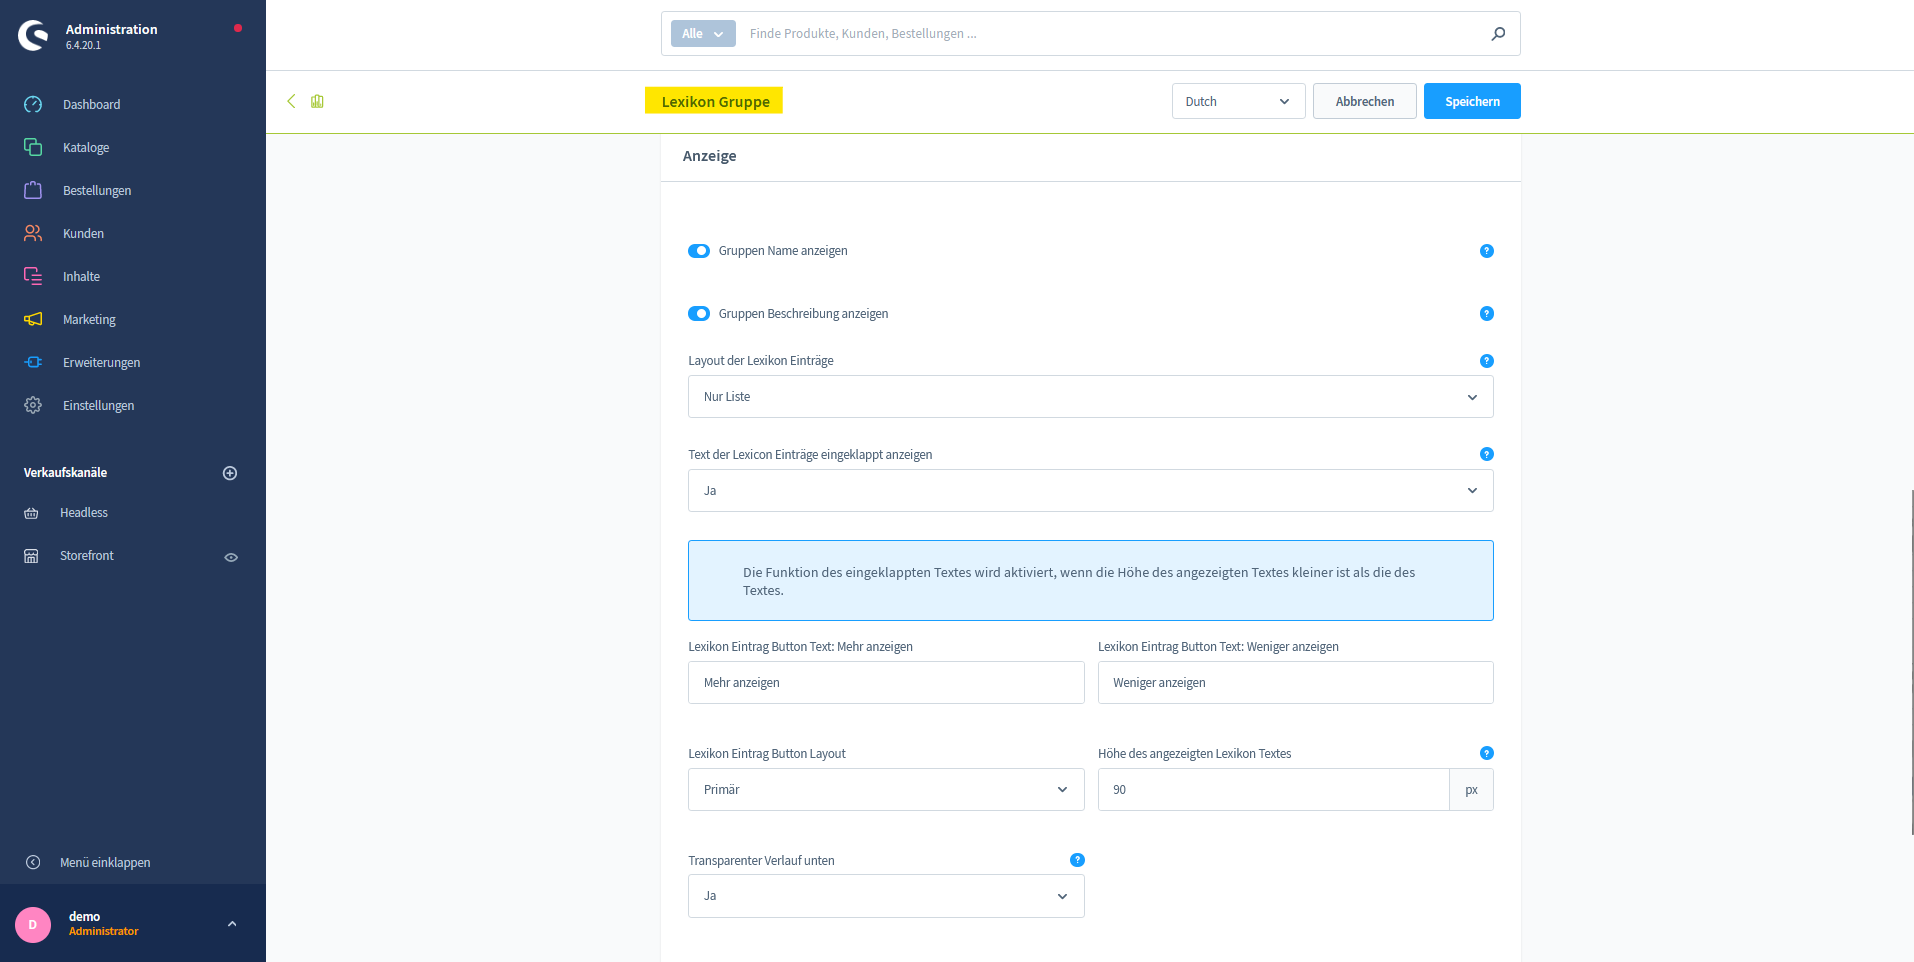Image resolution: width=1914 pixels, height=962 pixels.
Task: Open Storefront preview via eye icon
Action: [x=231, y=557]
